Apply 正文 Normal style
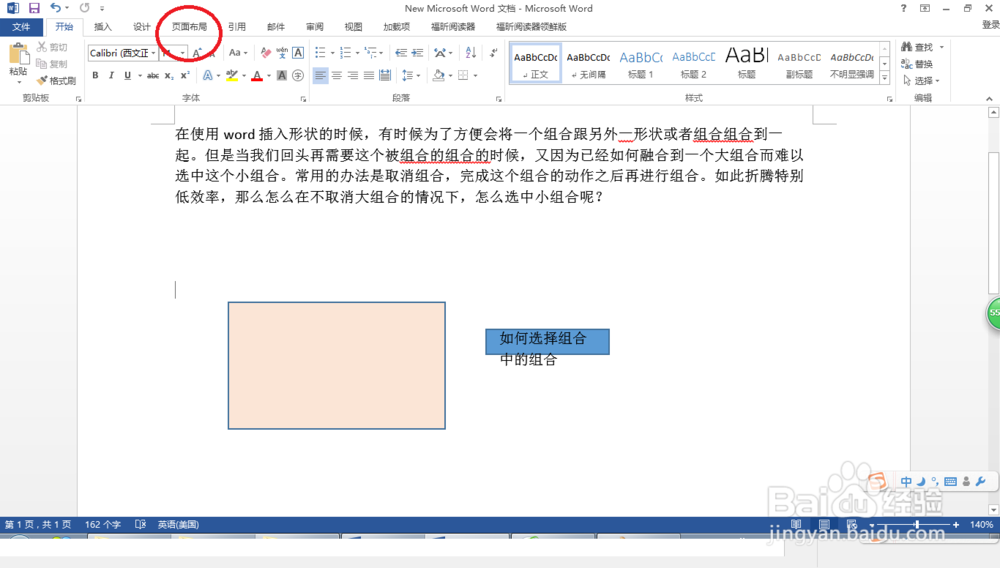 click(x=536, y=63)
